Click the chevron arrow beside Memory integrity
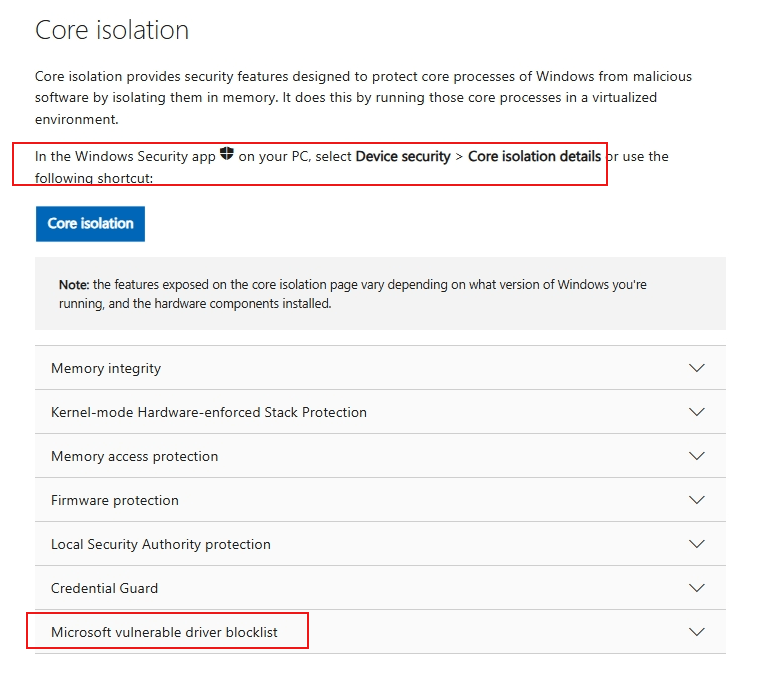The height and width of the screenshot is (677, 759). (x=697, y=368)
